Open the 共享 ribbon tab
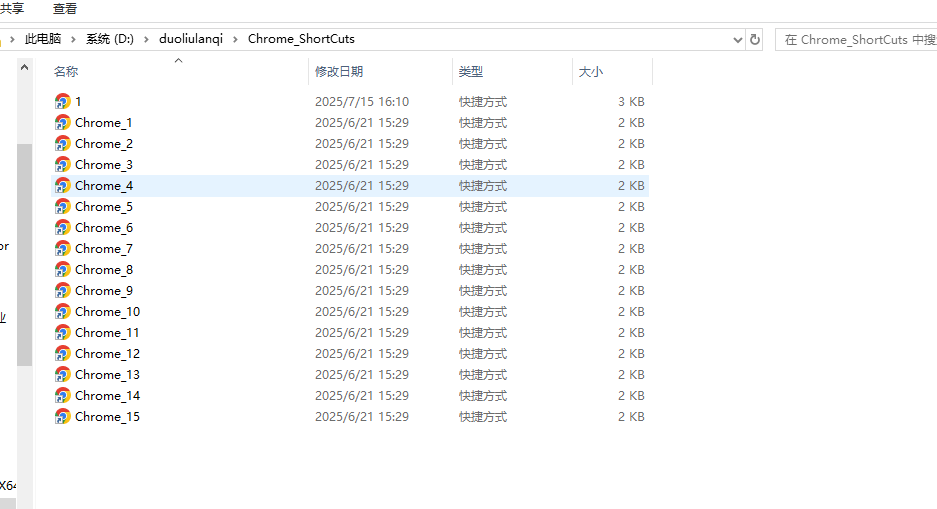The width and height of the screenshot is (937, 509). pos(12,8)
